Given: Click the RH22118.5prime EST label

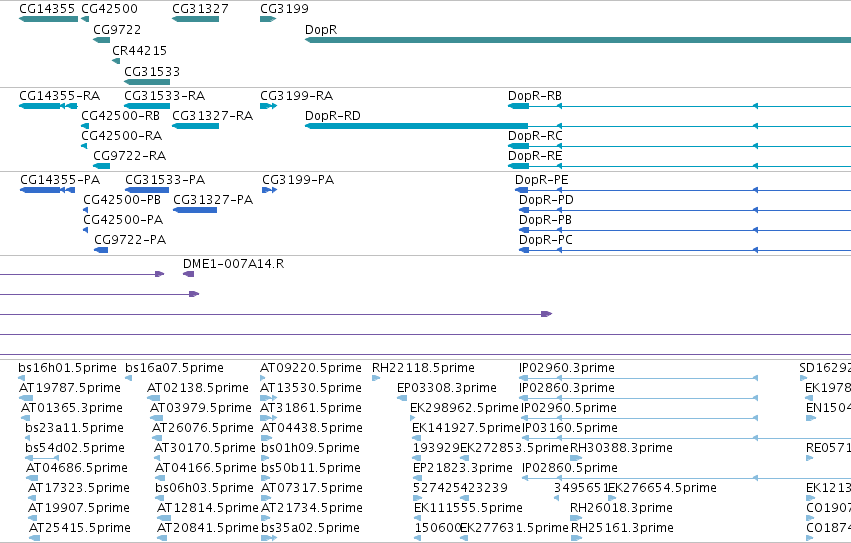Looking at the screenshot, I should point(423,368).
